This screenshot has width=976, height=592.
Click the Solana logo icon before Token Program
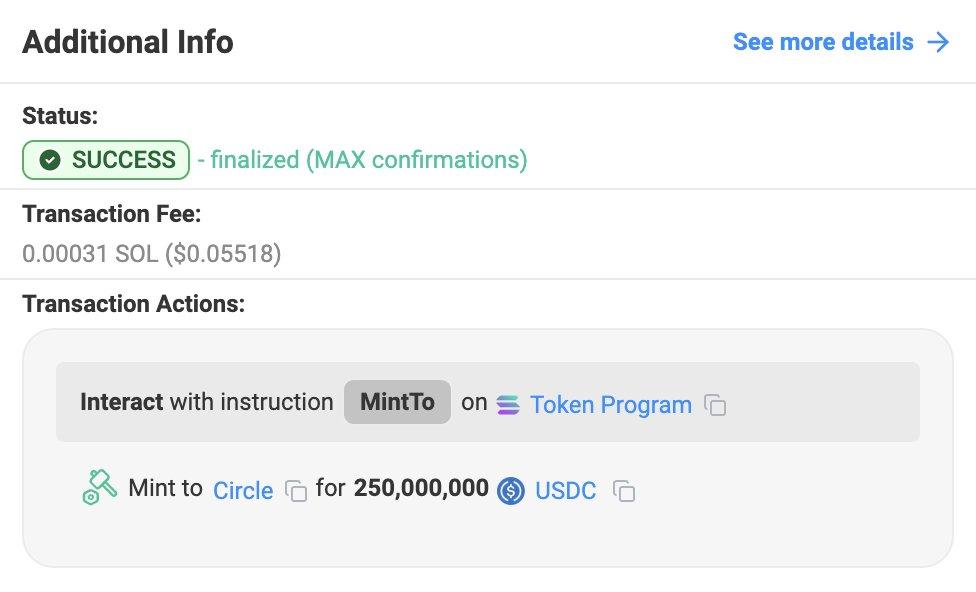click(508, 405)
